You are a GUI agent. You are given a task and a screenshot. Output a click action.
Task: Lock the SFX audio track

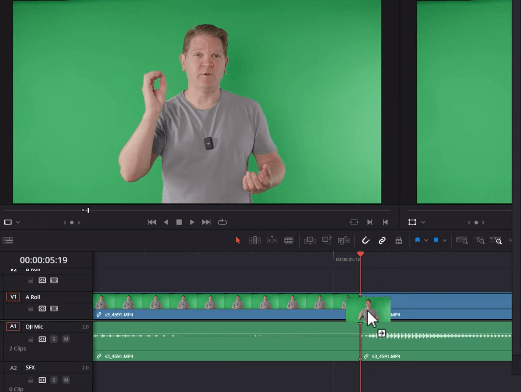[x=31, y=380]
